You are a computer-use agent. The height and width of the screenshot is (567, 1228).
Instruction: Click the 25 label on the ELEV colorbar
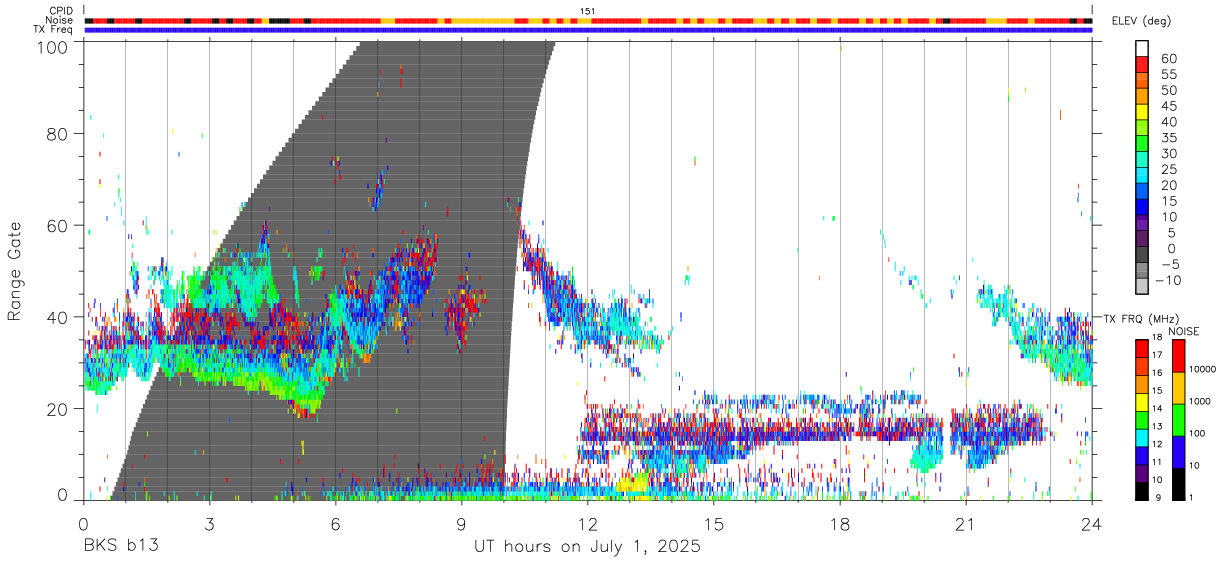(1167, 169)
